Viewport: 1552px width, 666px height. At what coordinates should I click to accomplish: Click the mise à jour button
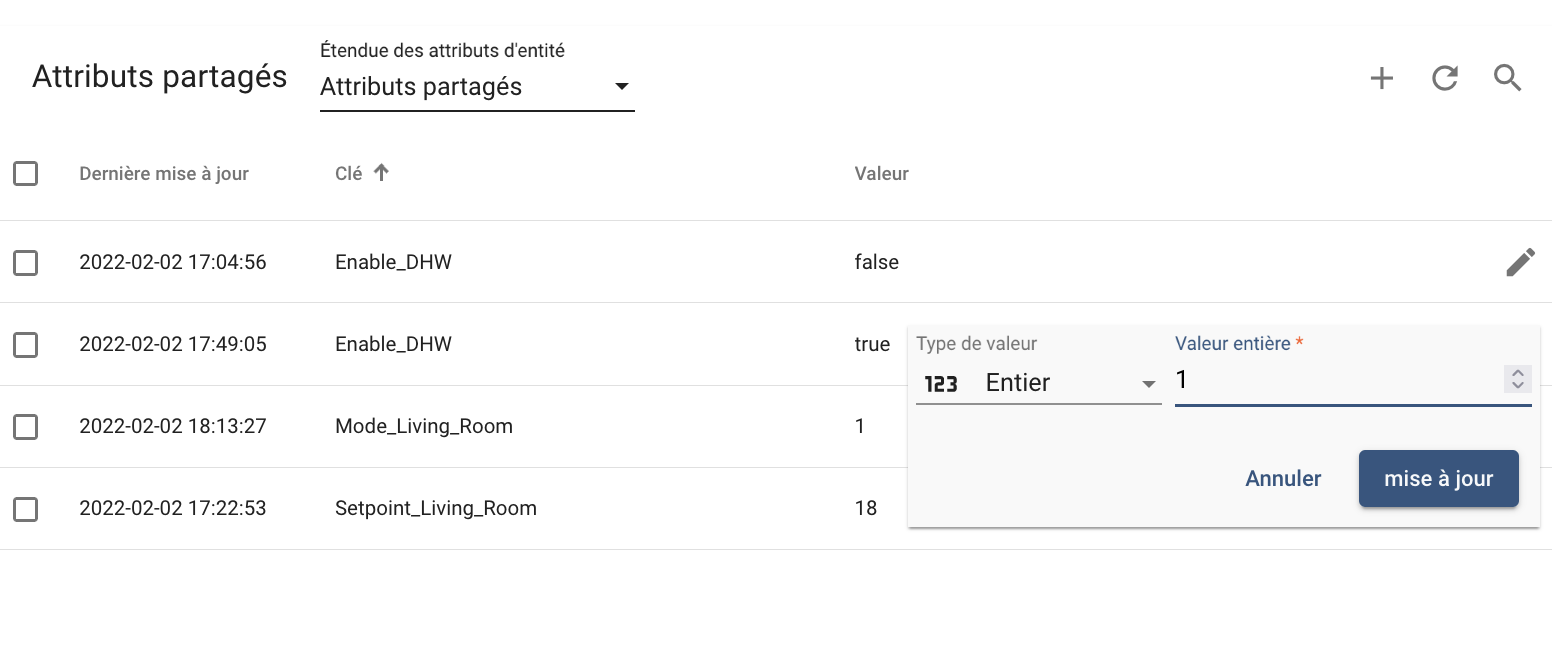click(1438, 479)
